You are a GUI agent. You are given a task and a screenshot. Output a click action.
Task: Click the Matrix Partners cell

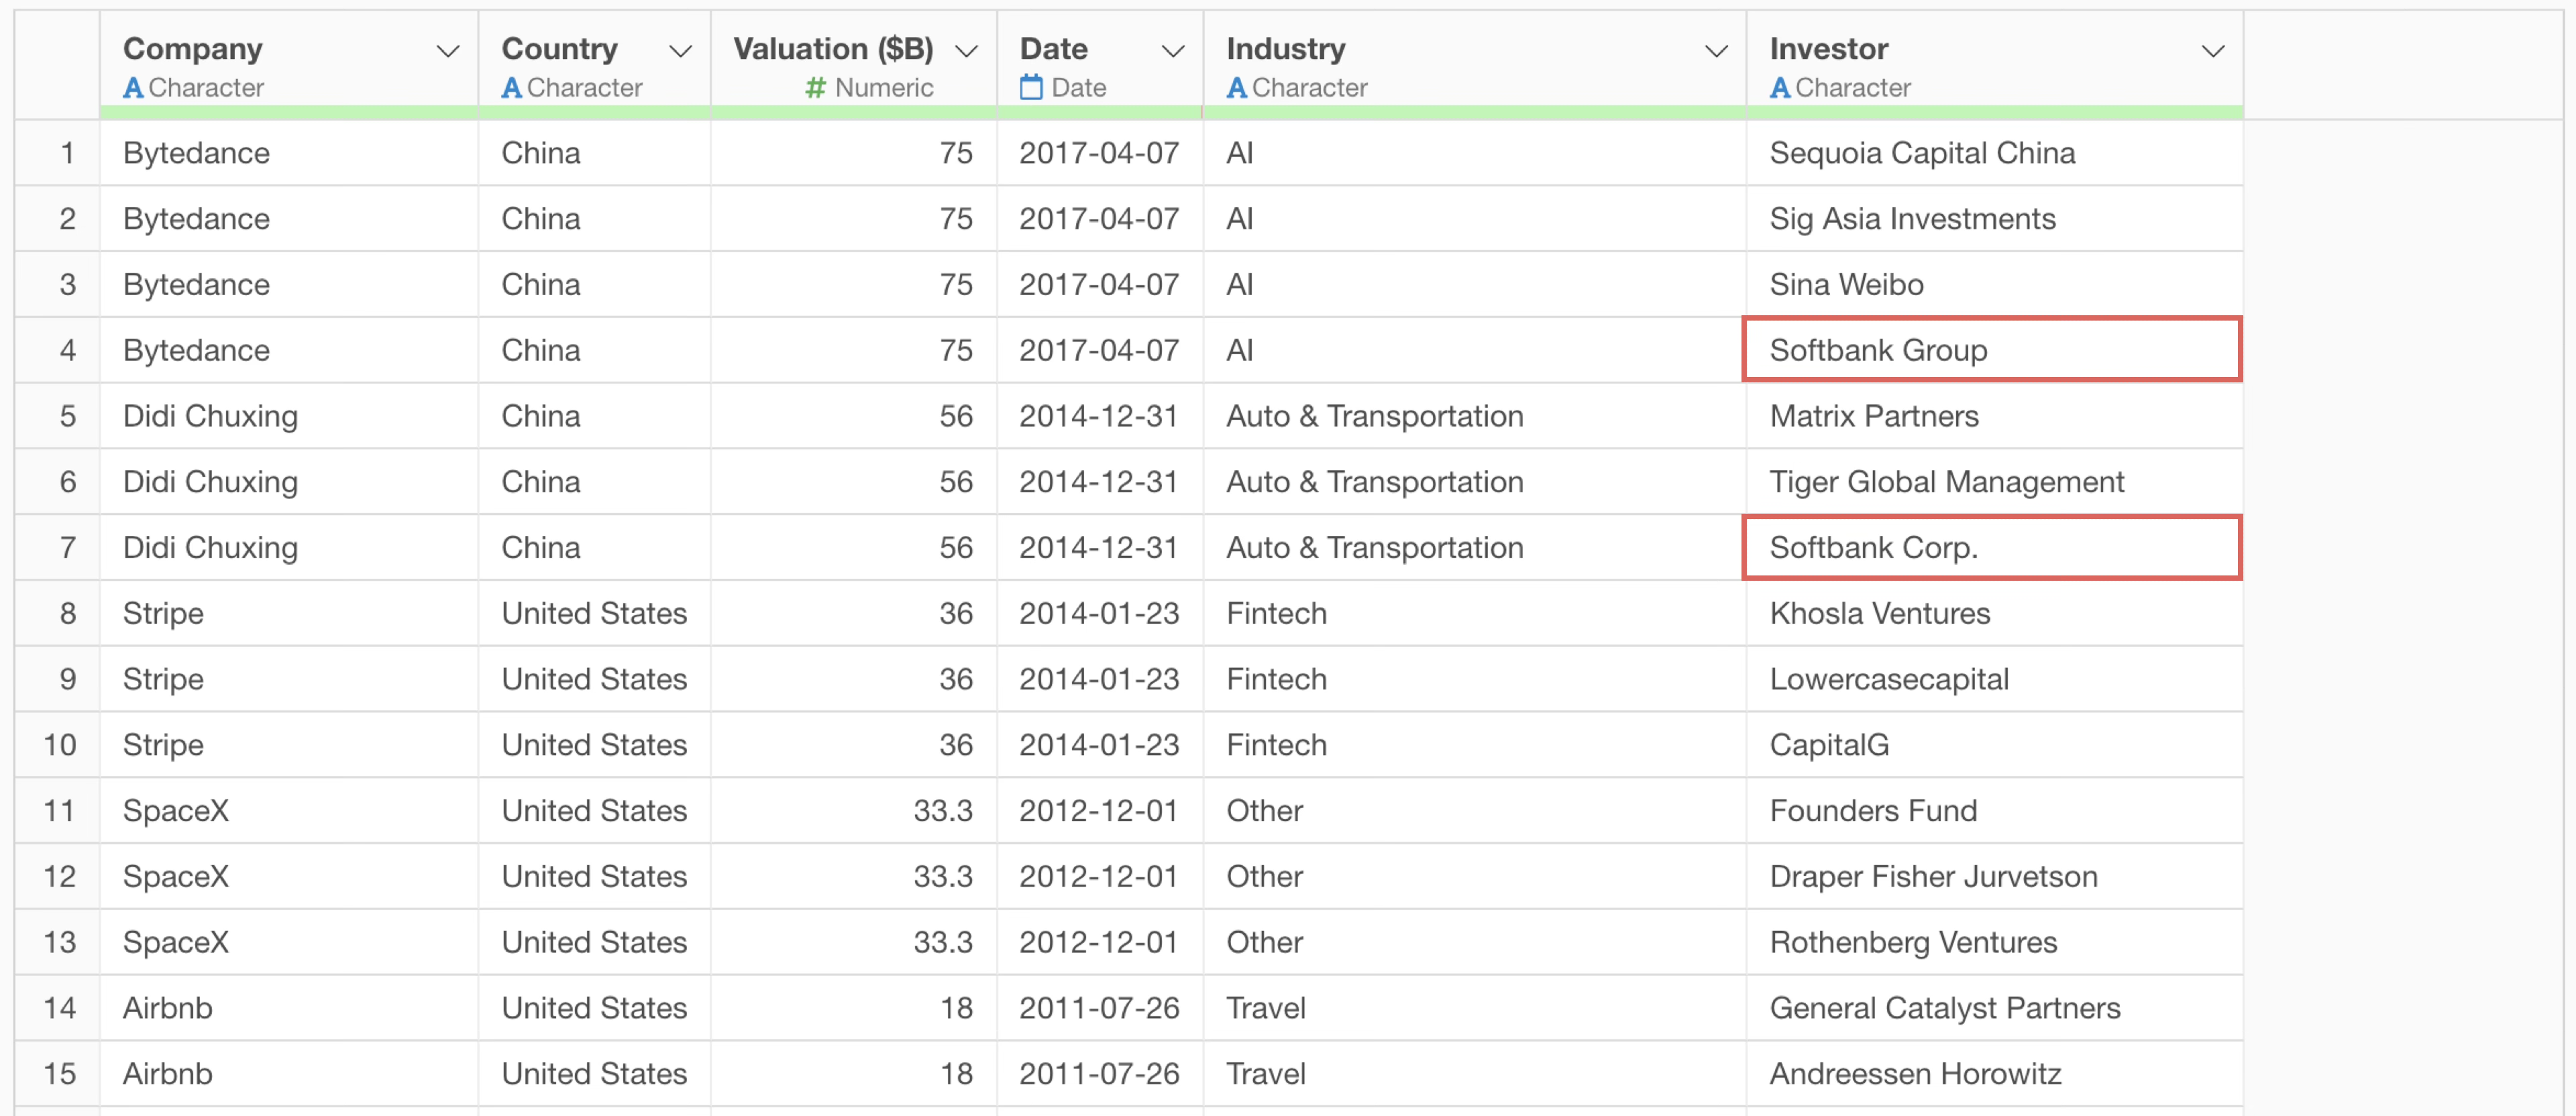click(x=1994, y=416)
